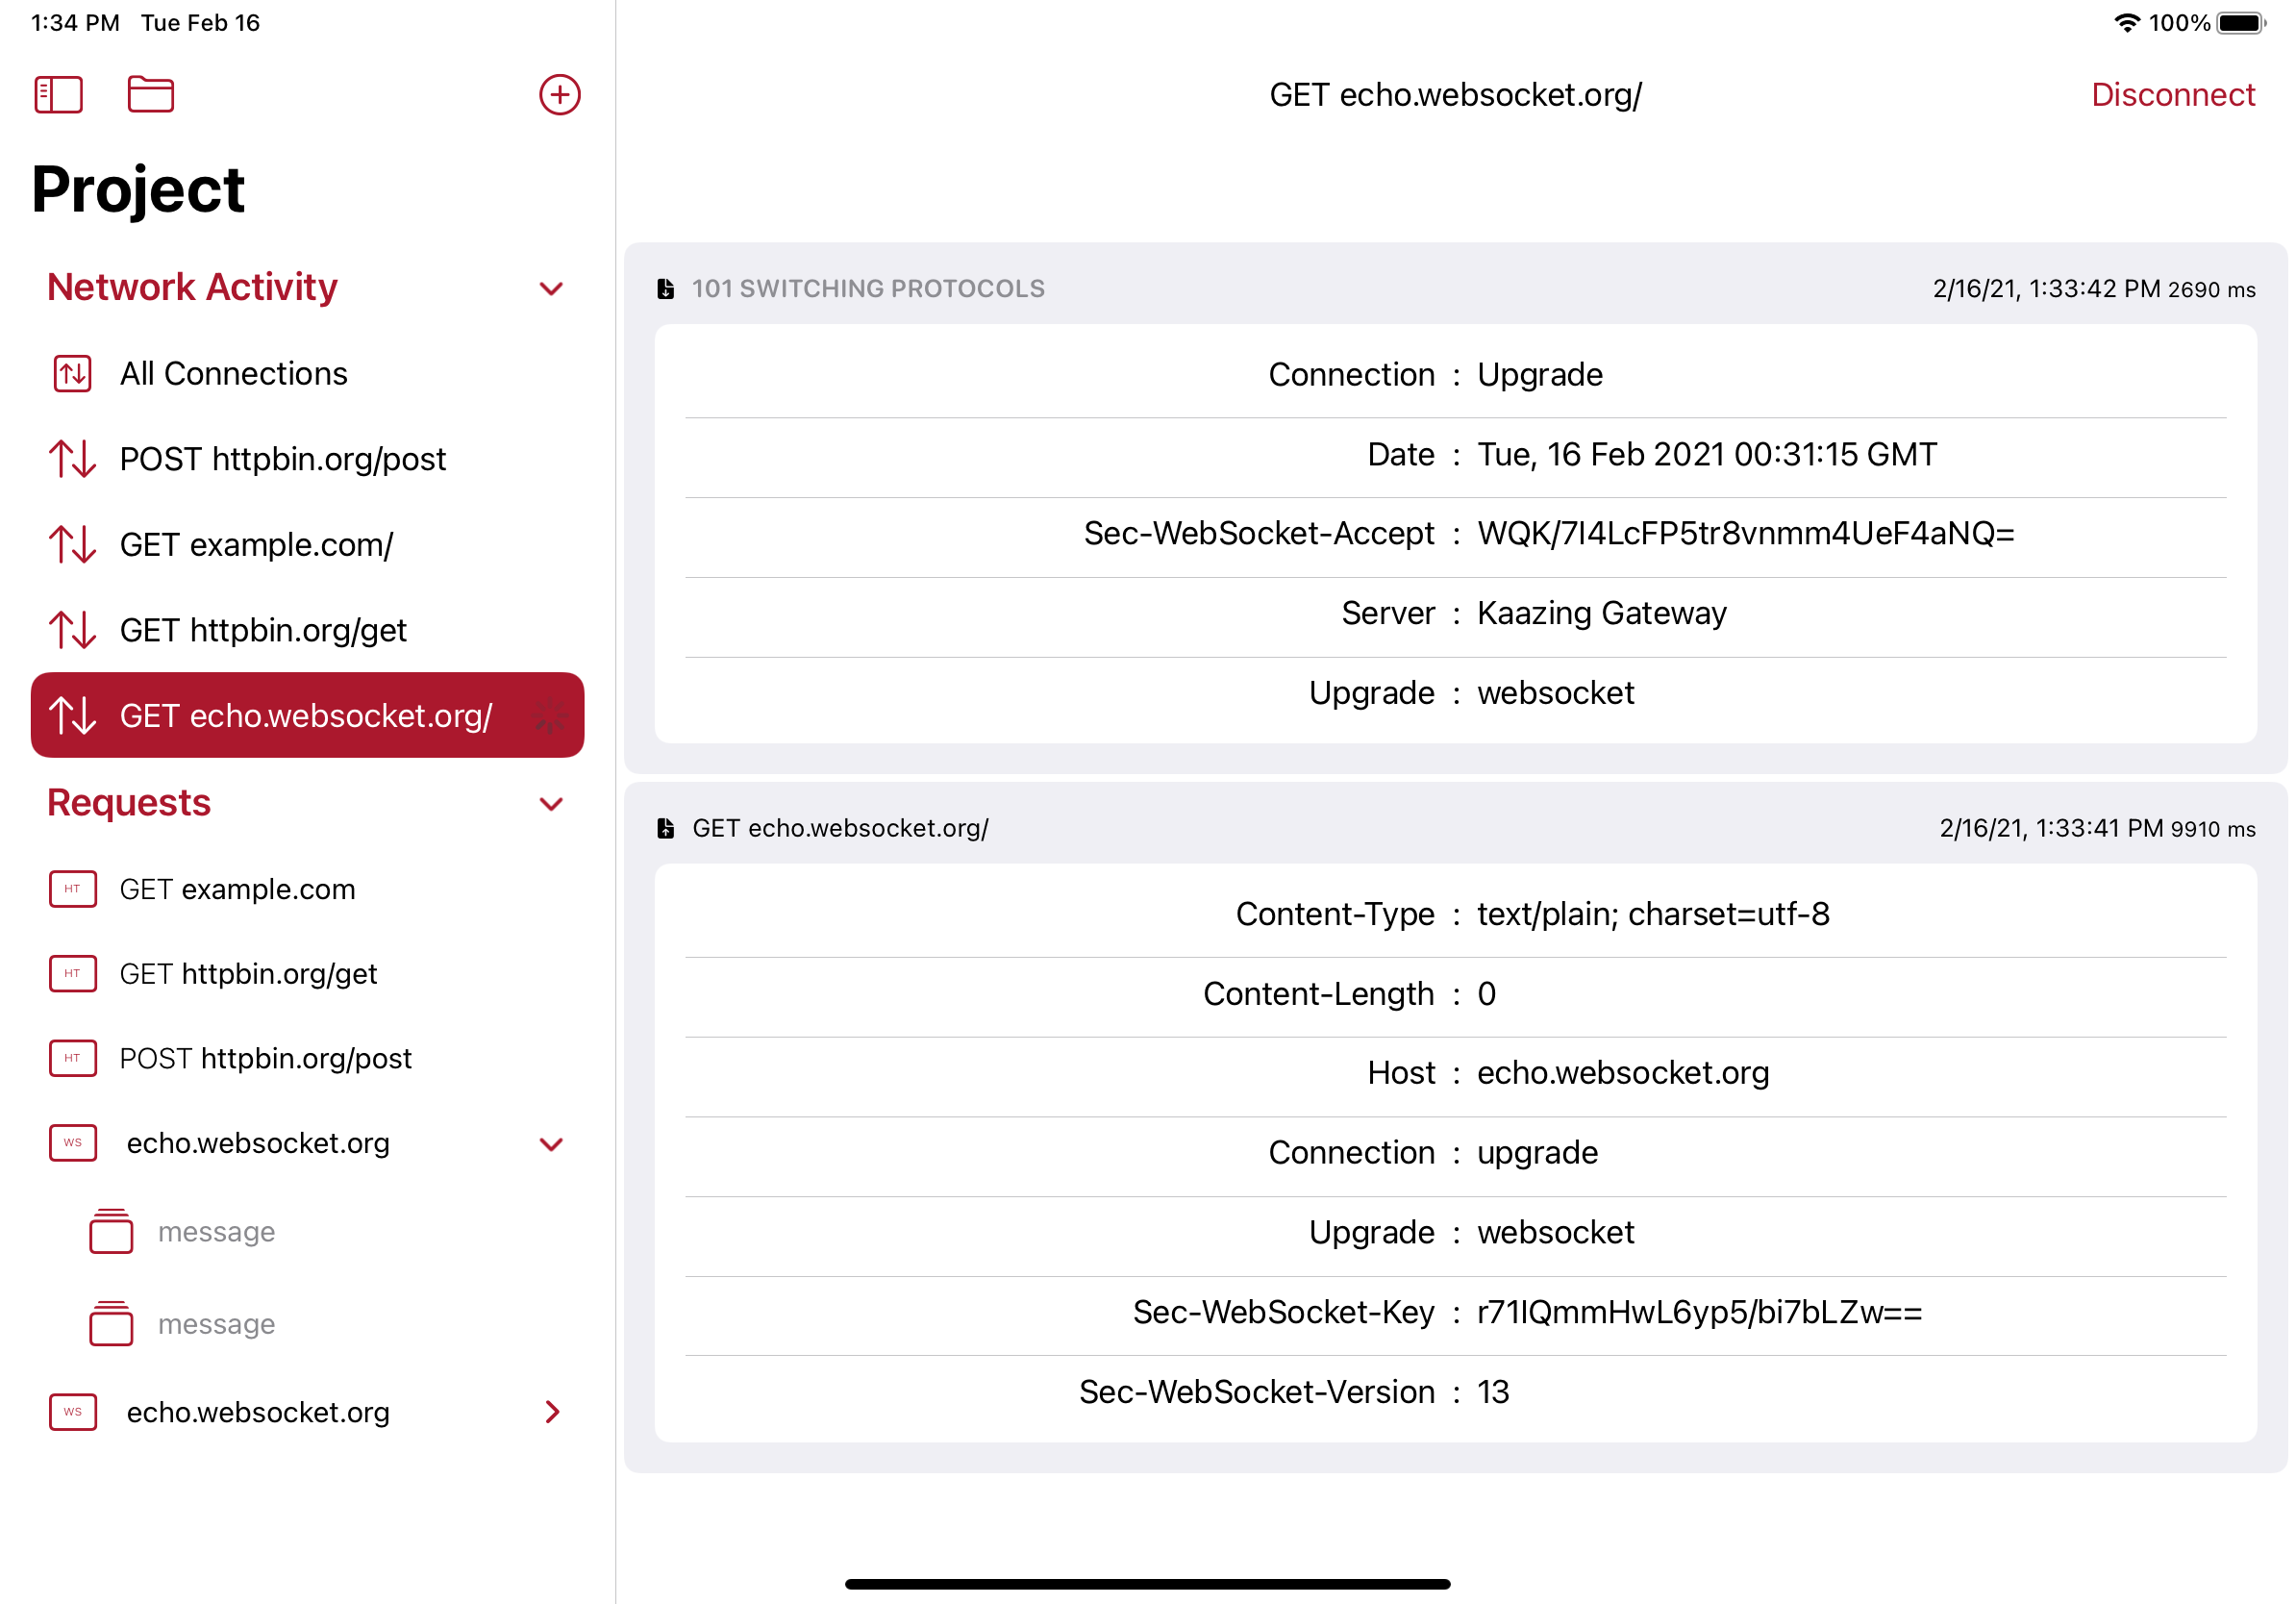
Task: Collapse the Network Activity section
Action: (551, 289)
